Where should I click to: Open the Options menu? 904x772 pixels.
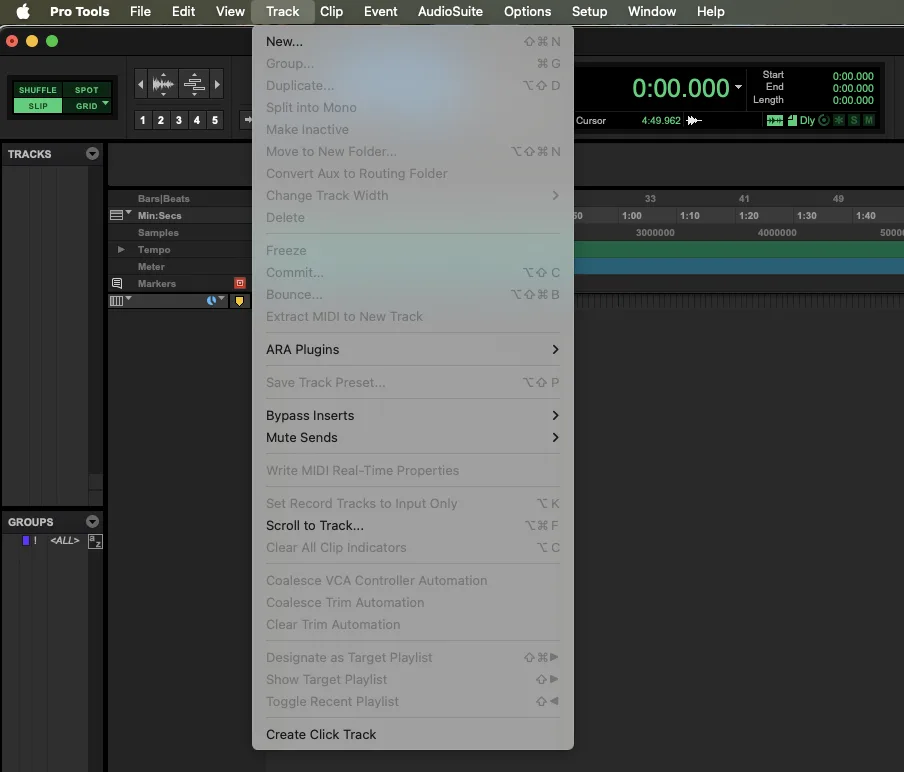pyautogui.click(x=528, y=12)
